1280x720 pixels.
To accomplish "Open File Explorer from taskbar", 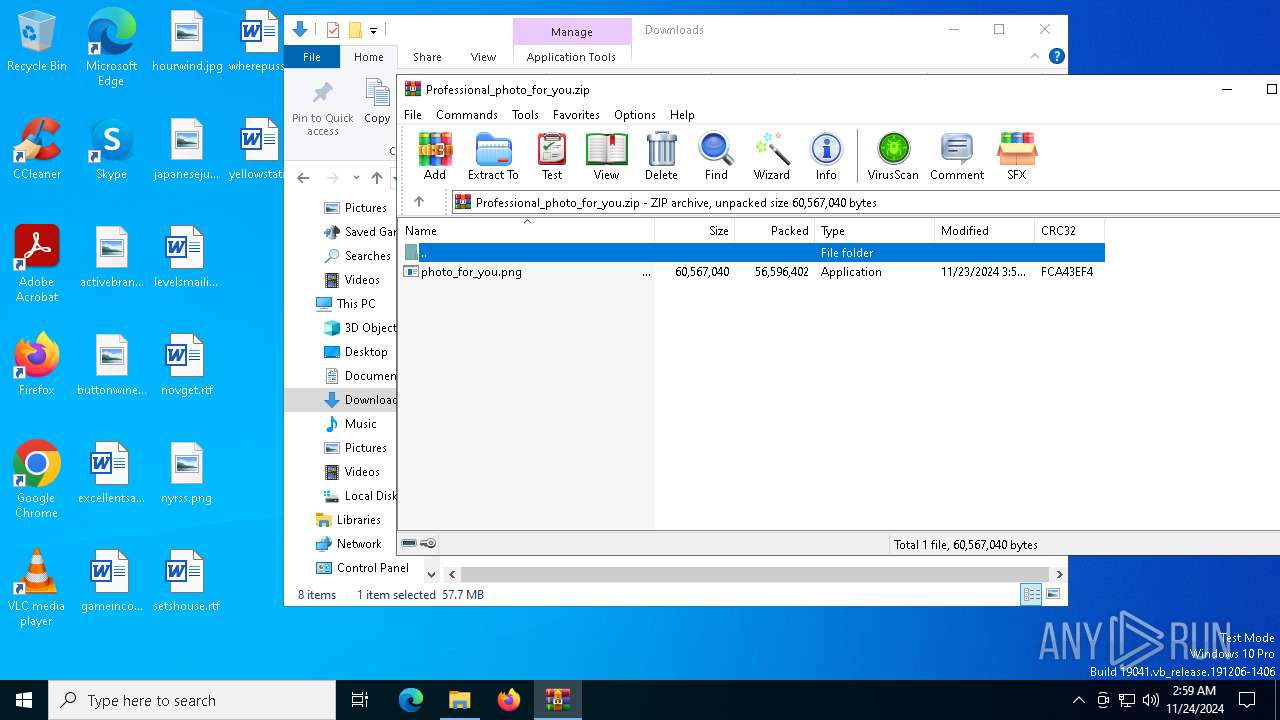I will [x=460, y=700].
